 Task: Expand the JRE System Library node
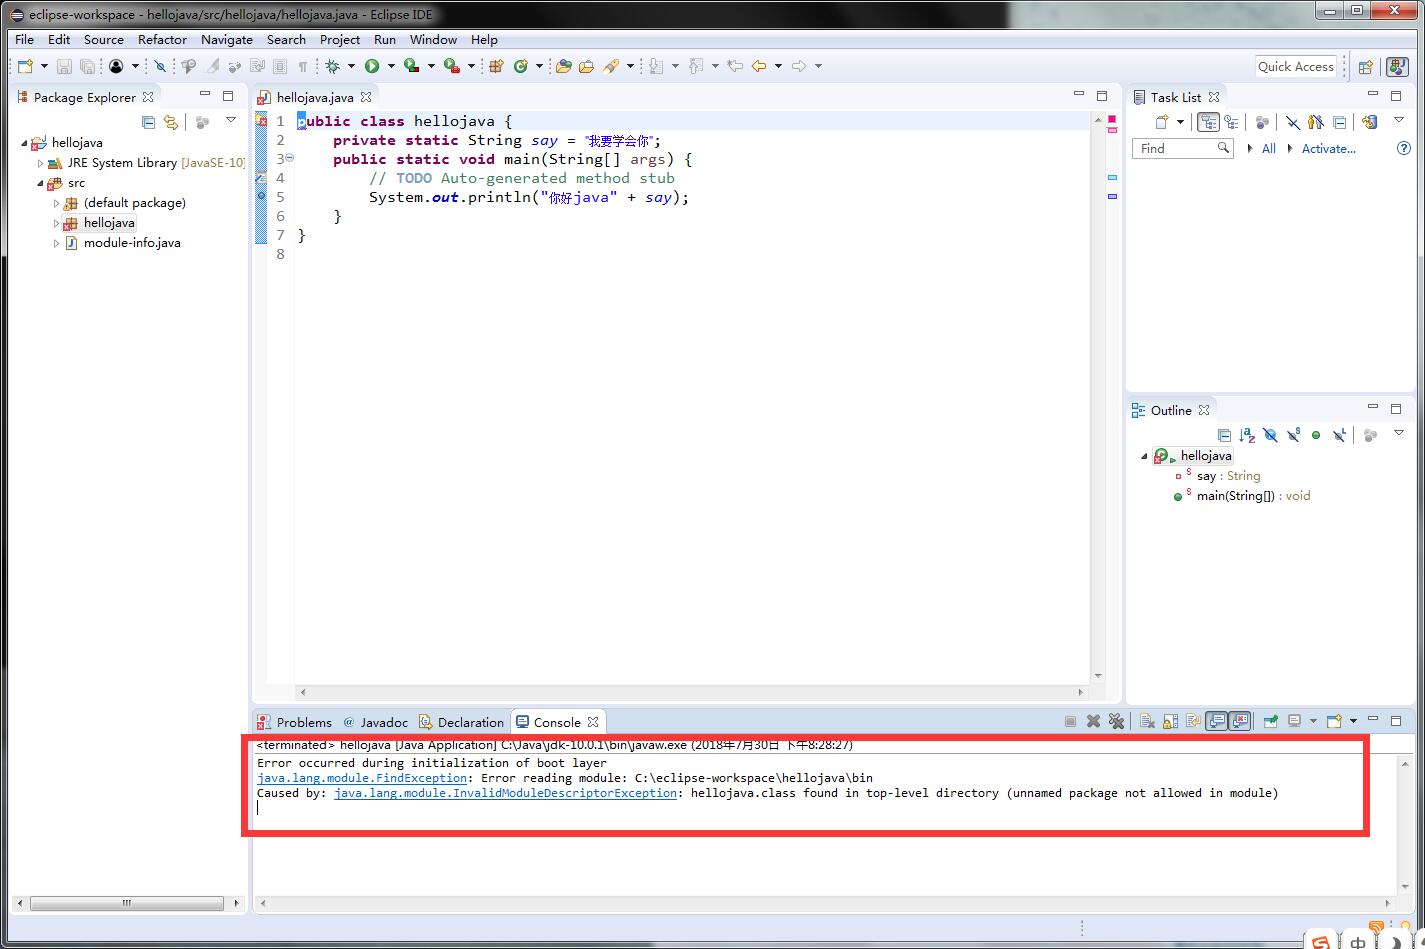40,163
